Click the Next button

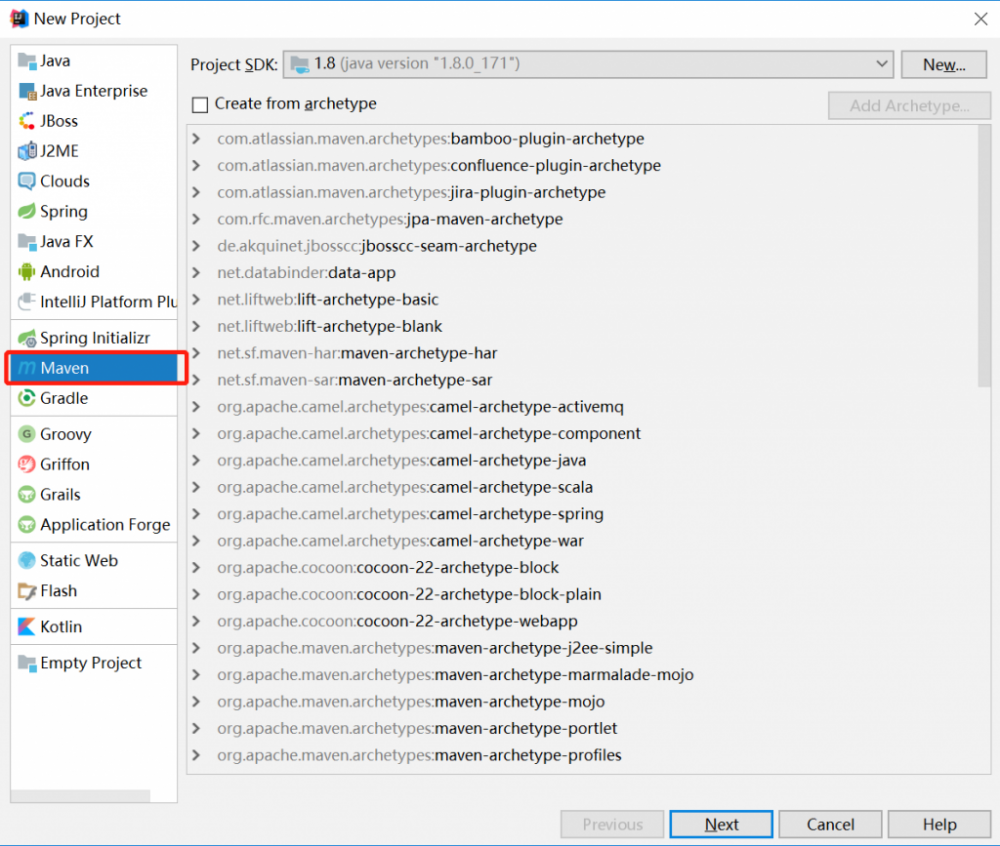coord(721,824)
